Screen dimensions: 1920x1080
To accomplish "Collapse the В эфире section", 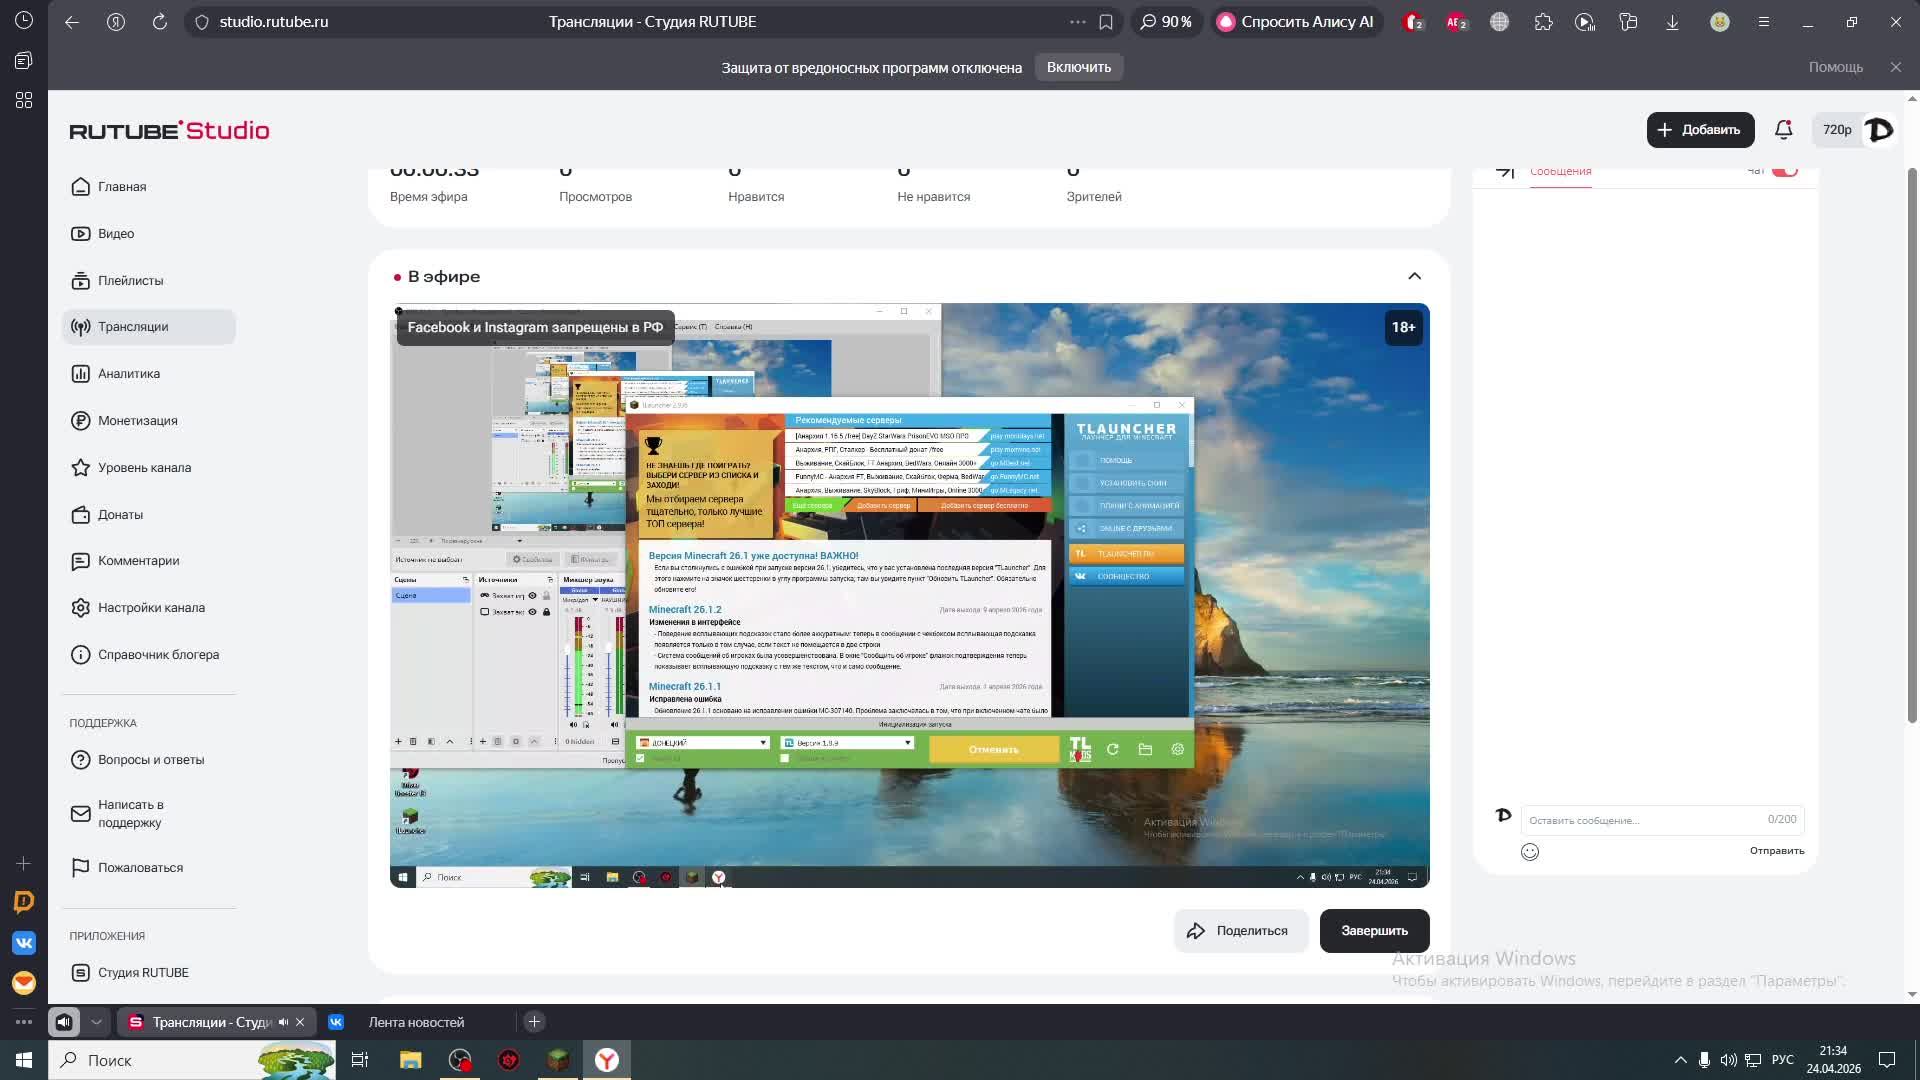I will tap(1414, 276).
